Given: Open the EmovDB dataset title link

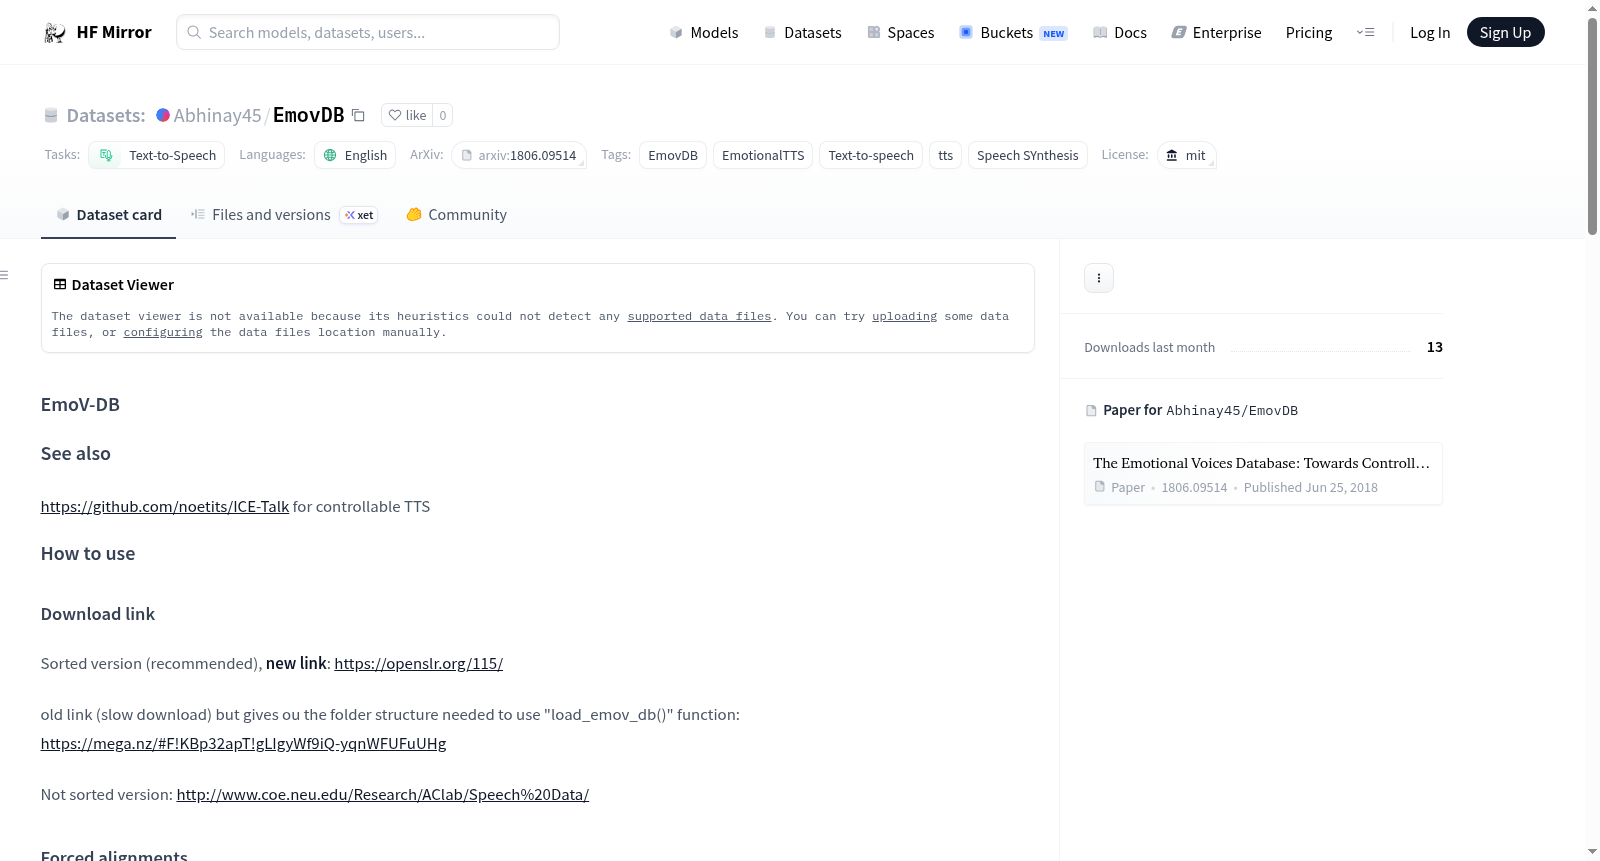Looking at the screenshot, I should point(308,115).
